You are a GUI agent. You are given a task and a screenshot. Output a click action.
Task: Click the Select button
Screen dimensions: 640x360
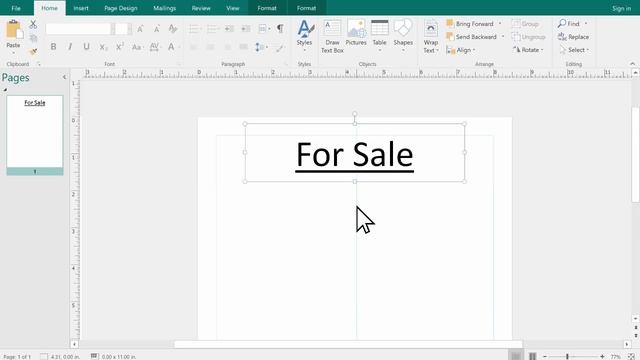pyautogui.click(x=573, y=50)
